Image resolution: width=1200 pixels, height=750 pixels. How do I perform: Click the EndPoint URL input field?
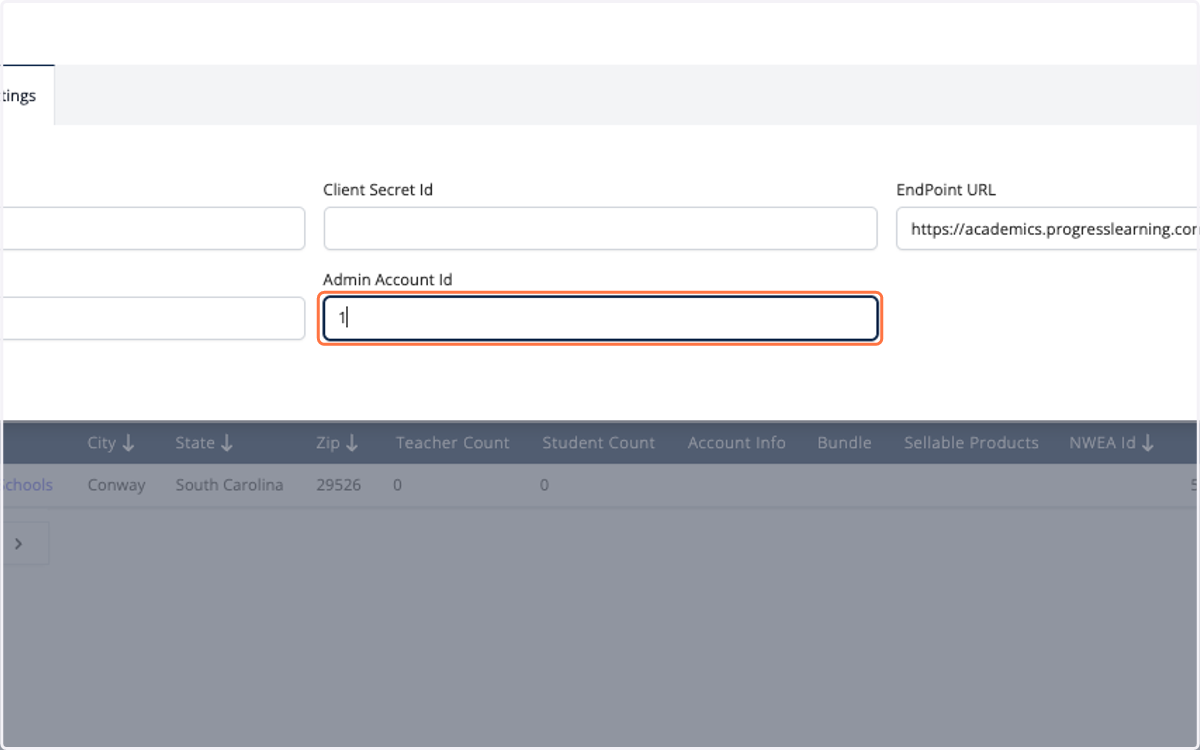click(x=1048, y=229)
